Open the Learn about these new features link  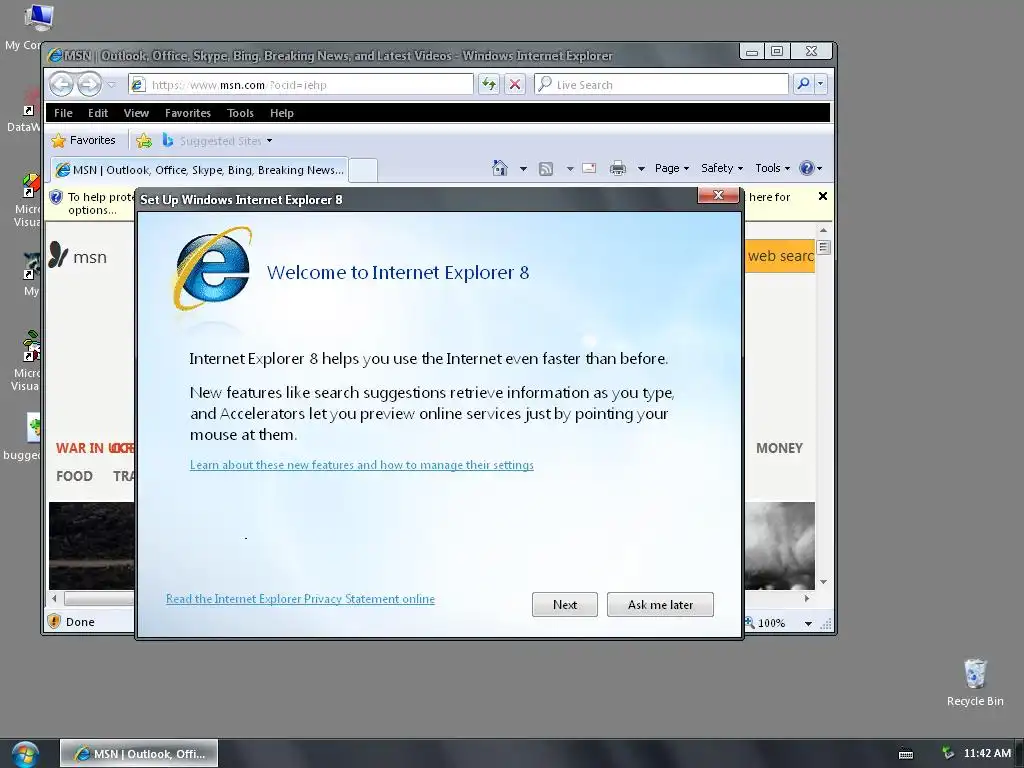pos(362,465)
